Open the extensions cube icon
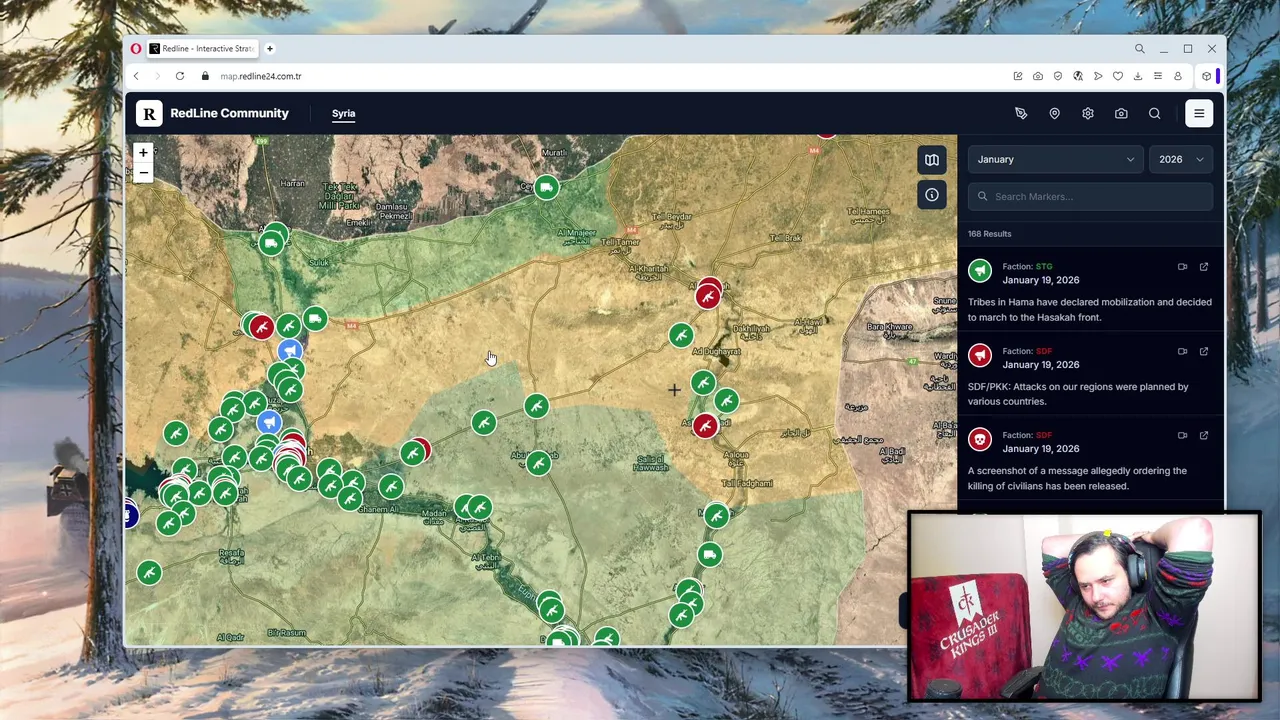 (1207, 76)
